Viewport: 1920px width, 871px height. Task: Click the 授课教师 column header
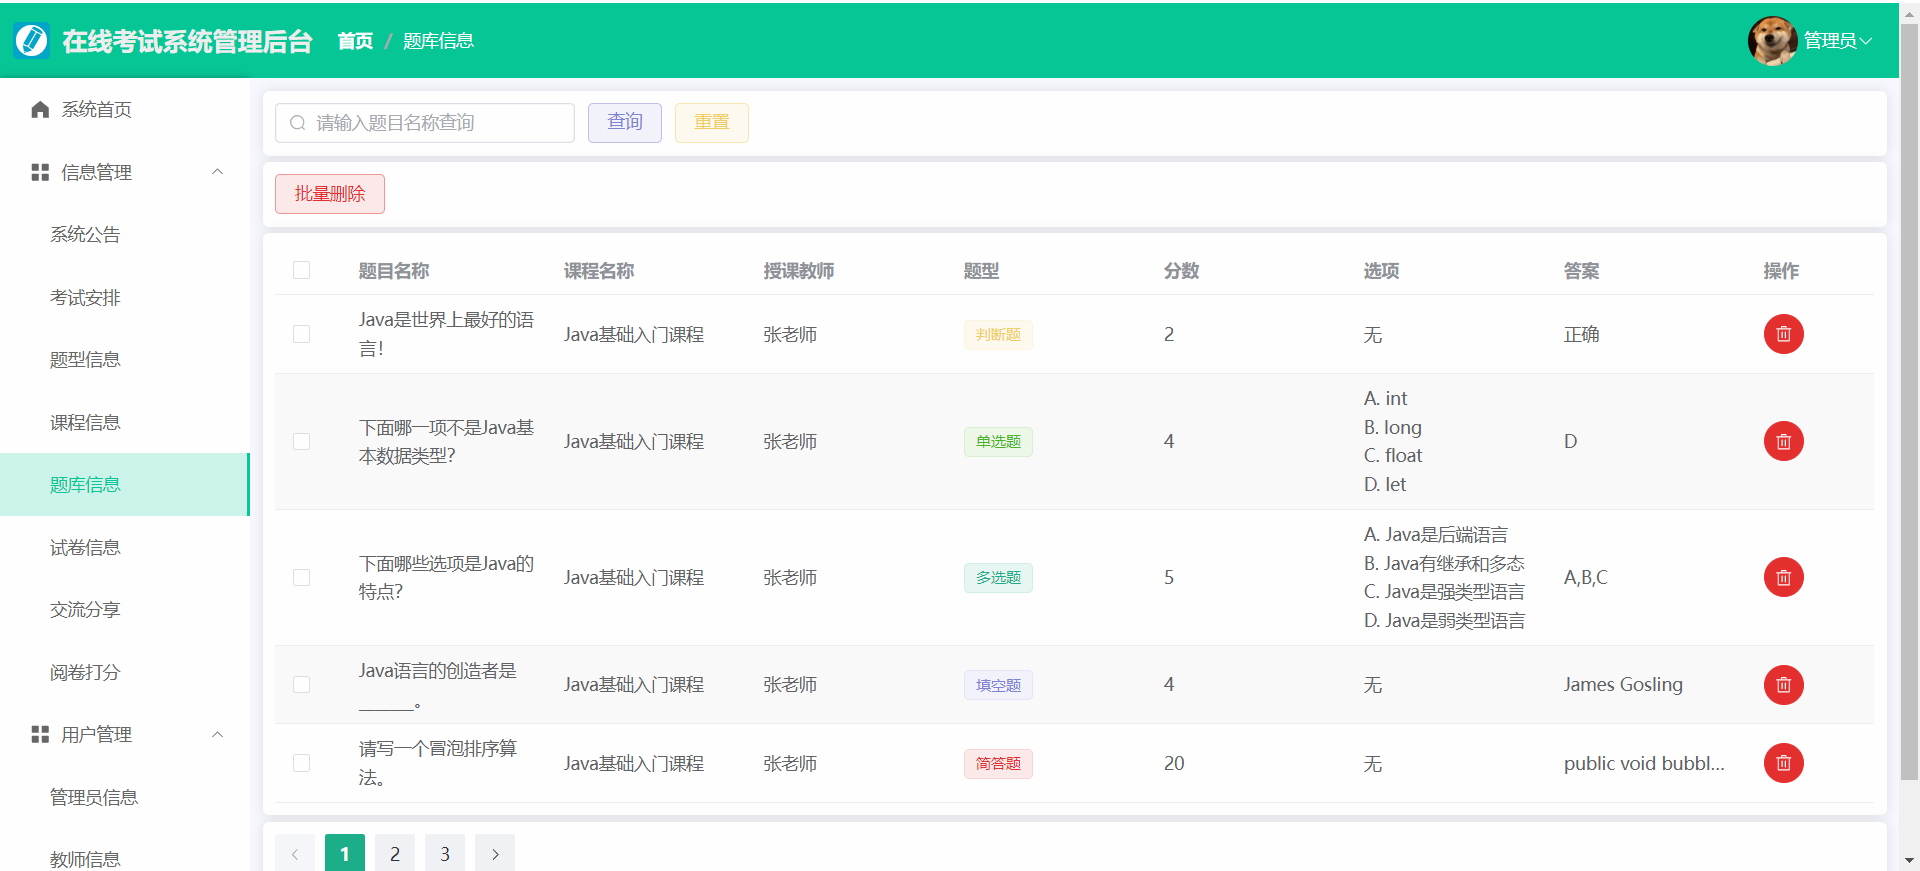(x=799, y=271)
